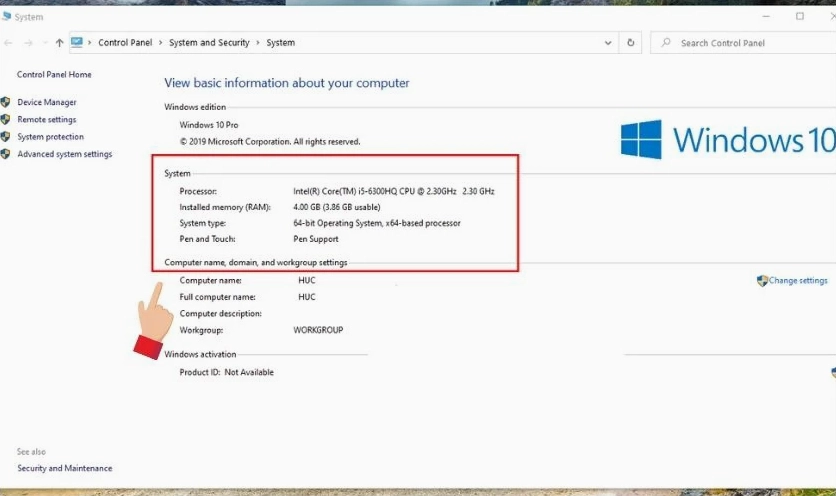Open Security and Maintenance link
Viewport: 836px width, 496px height.
point(65,468)
